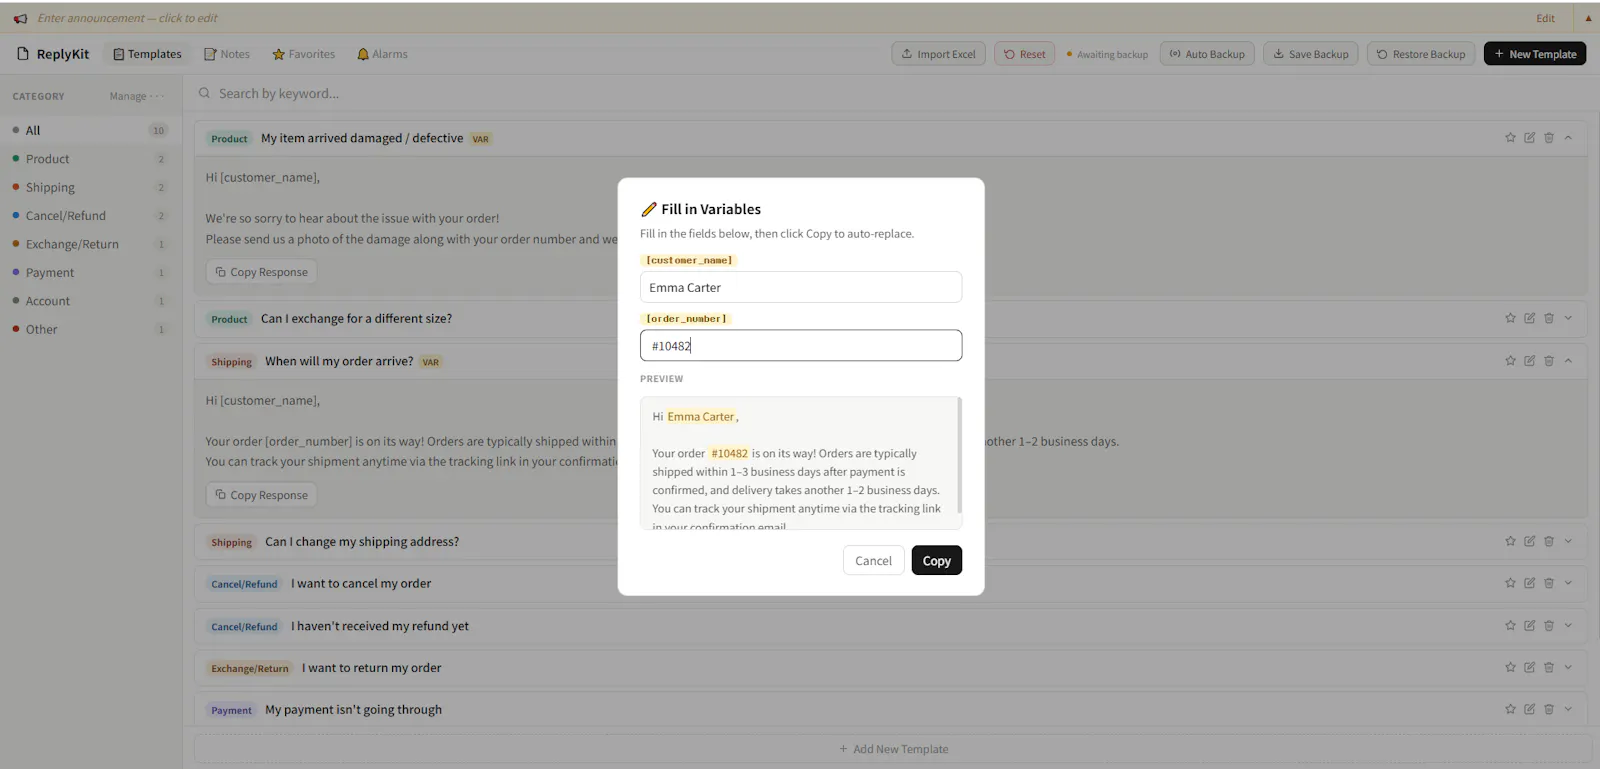Viewport: 1600px width, 769px height.
Task: Open the Favorites tab
Action: click(x=304, y=54)
